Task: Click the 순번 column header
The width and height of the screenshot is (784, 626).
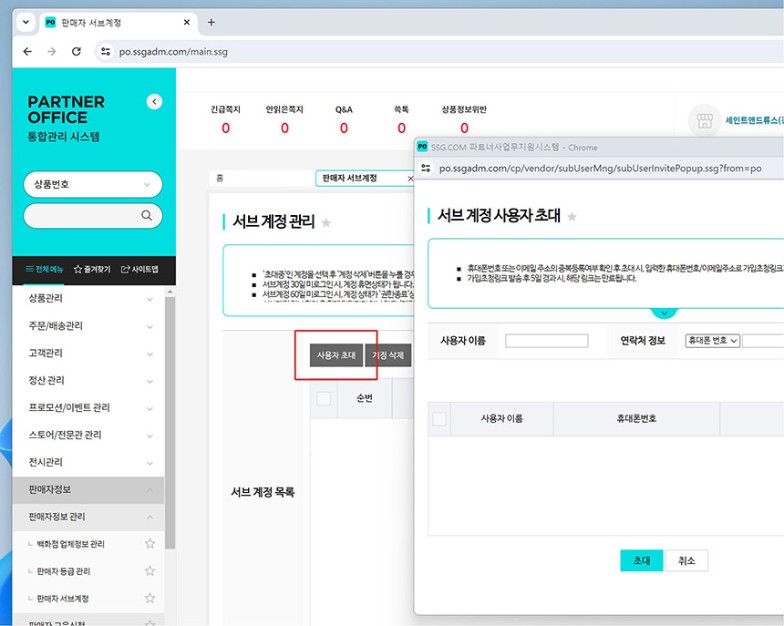Action: [364, 398]
